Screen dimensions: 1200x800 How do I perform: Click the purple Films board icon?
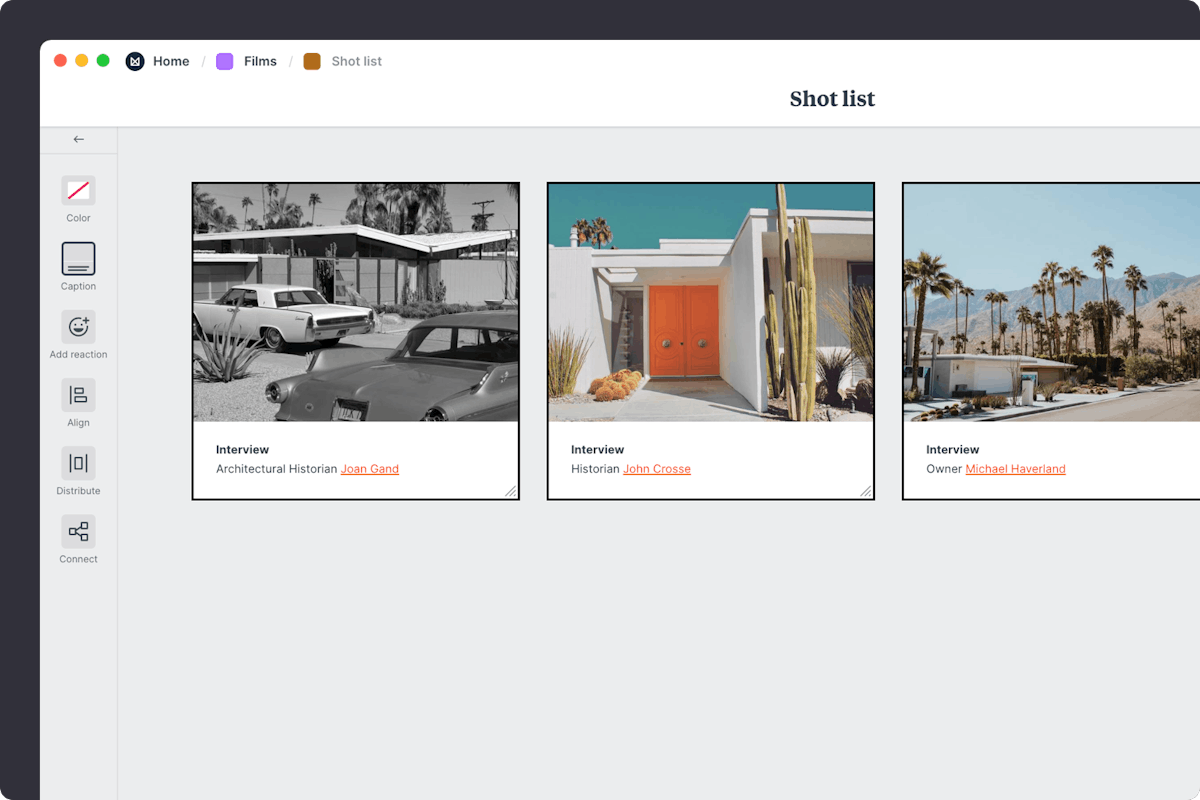tap(224, 61)
